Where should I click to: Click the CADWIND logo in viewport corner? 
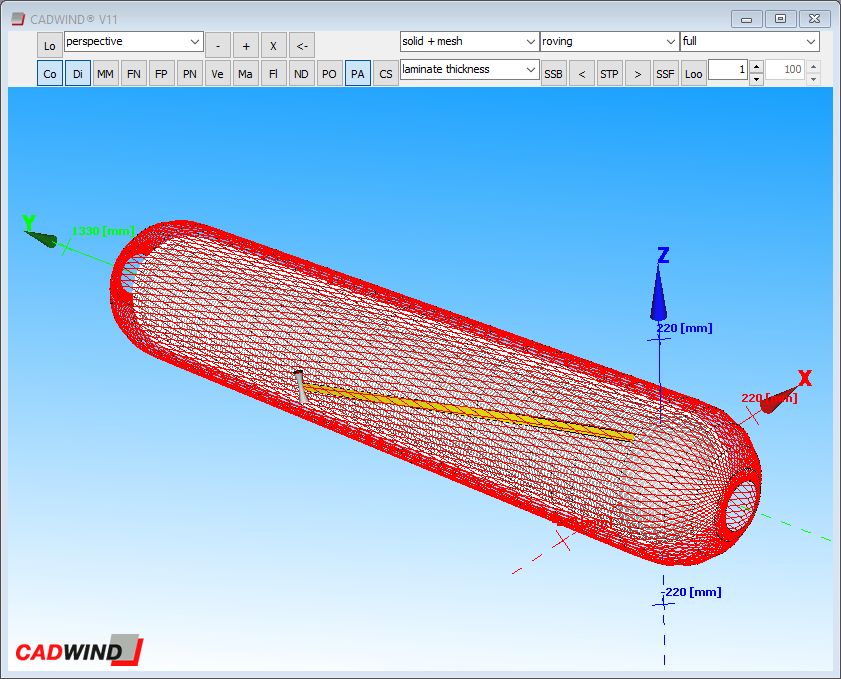pyautogui.click(x=79, y=651)
